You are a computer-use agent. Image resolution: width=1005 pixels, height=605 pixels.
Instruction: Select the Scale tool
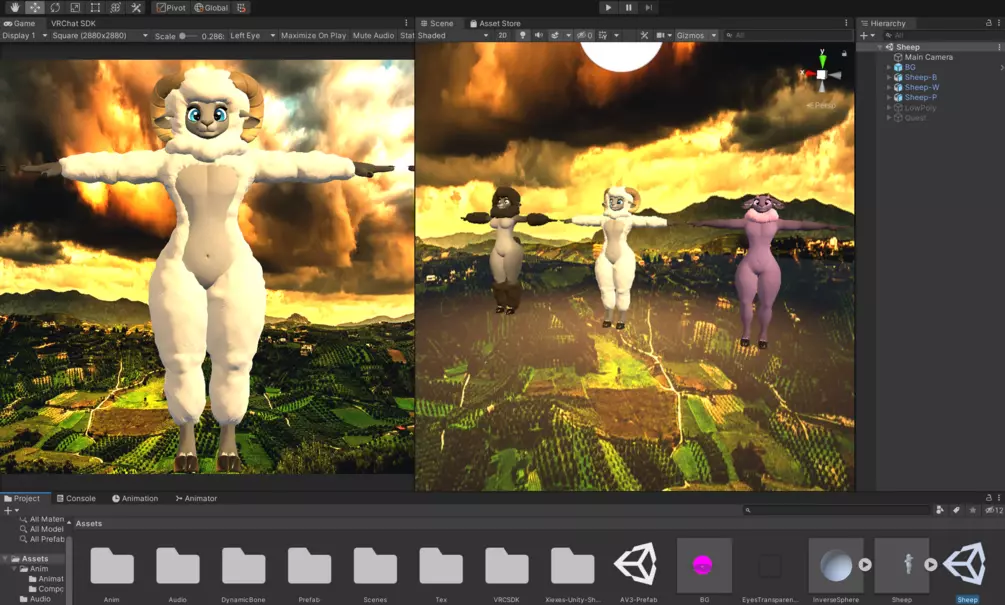[x=74, y=7]
